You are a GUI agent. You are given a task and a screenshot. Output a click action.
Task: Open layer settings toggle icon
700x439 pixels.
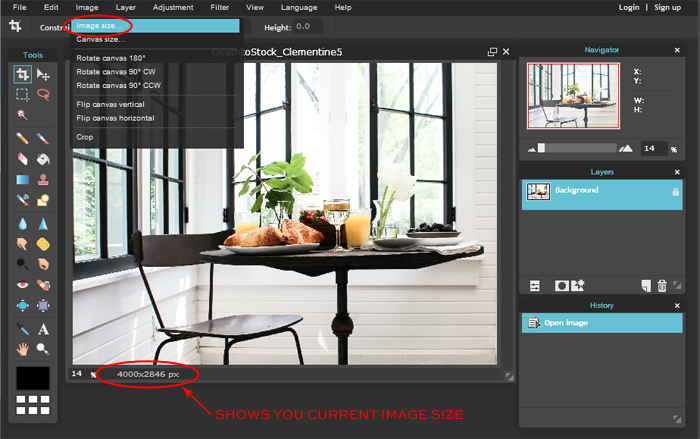click(x=534, y=286)
